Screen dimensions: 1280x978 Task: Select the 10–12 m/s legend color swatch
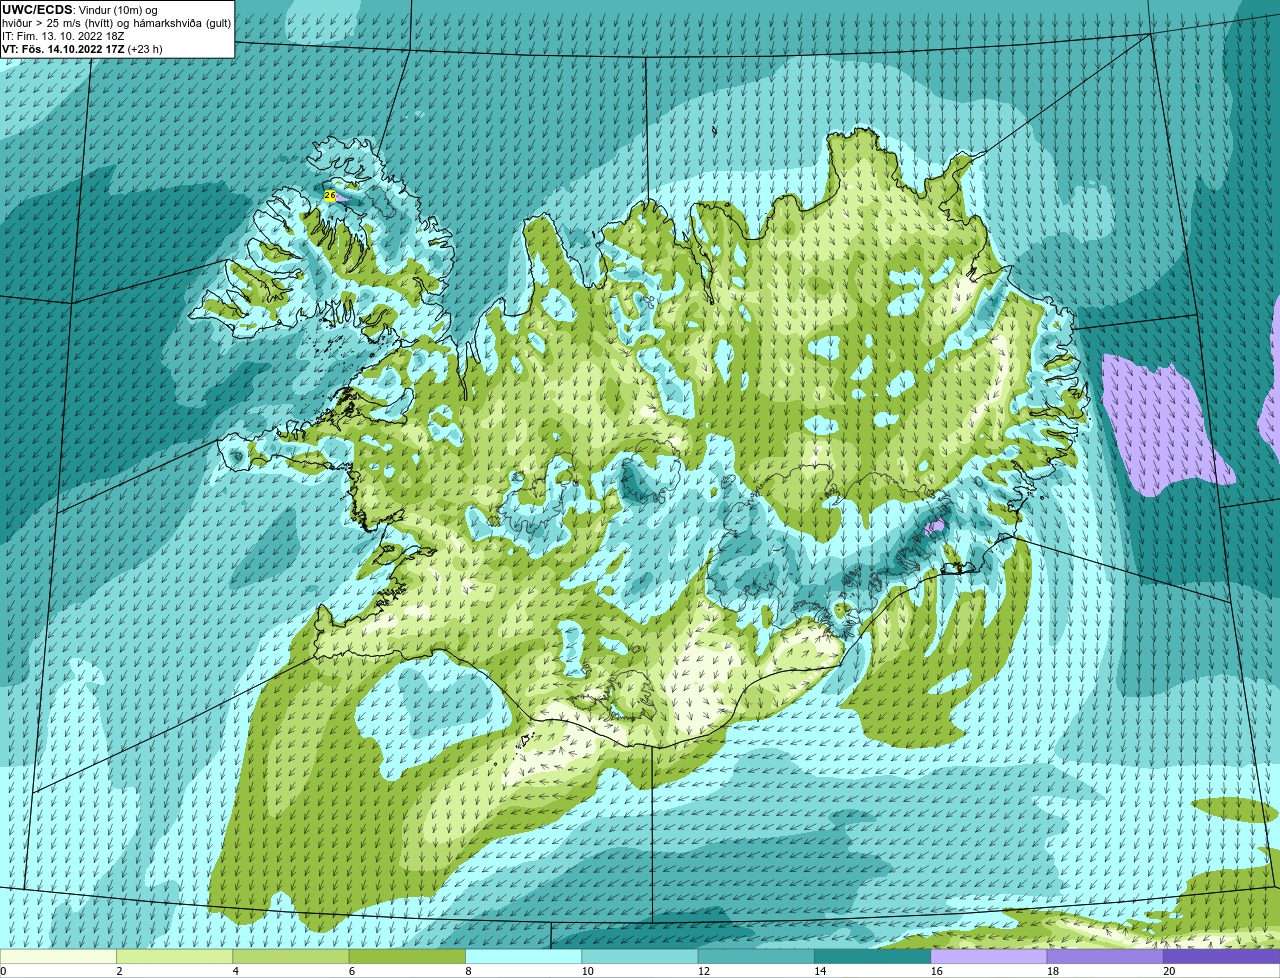pyautogui.click(x=640, y=956)
